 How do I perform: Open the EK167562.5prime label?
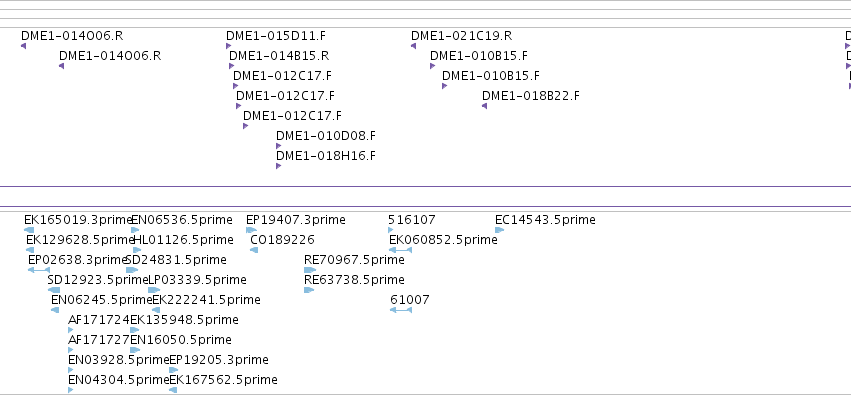(223, 380)
